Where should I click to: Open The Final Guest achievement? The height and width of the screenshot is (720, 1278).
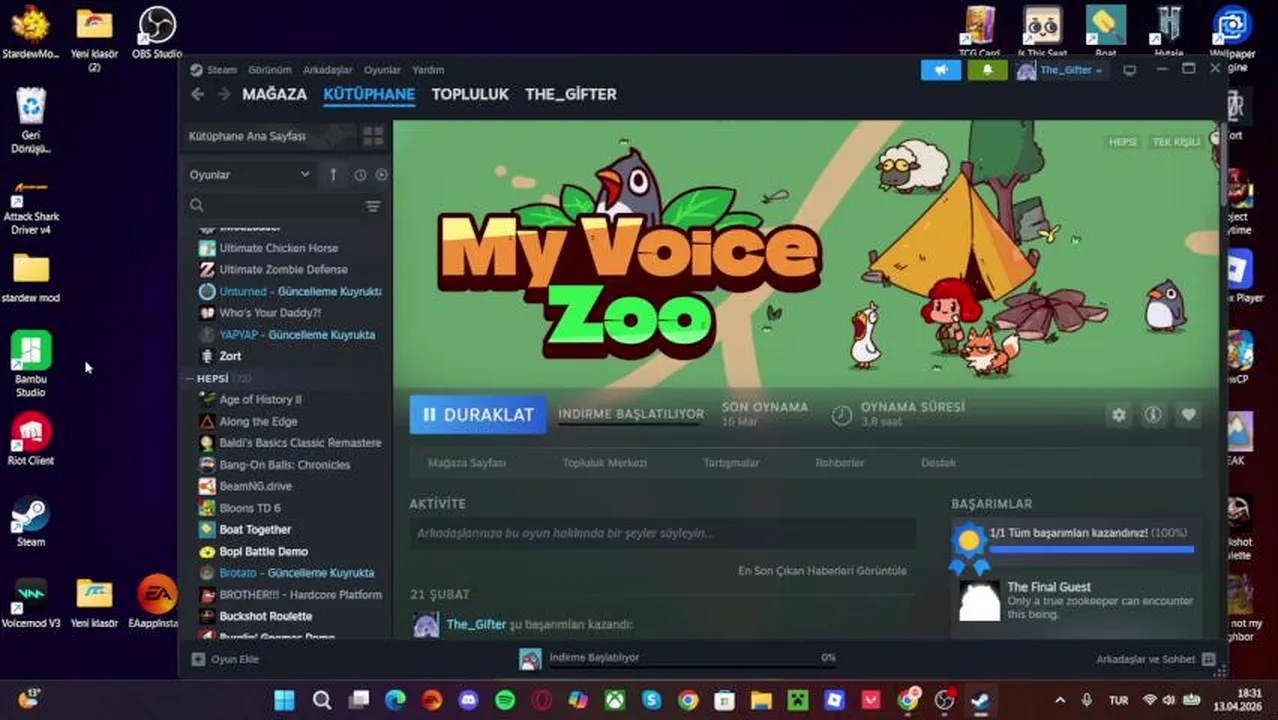pyautogui.click(x=1078, y=600)
